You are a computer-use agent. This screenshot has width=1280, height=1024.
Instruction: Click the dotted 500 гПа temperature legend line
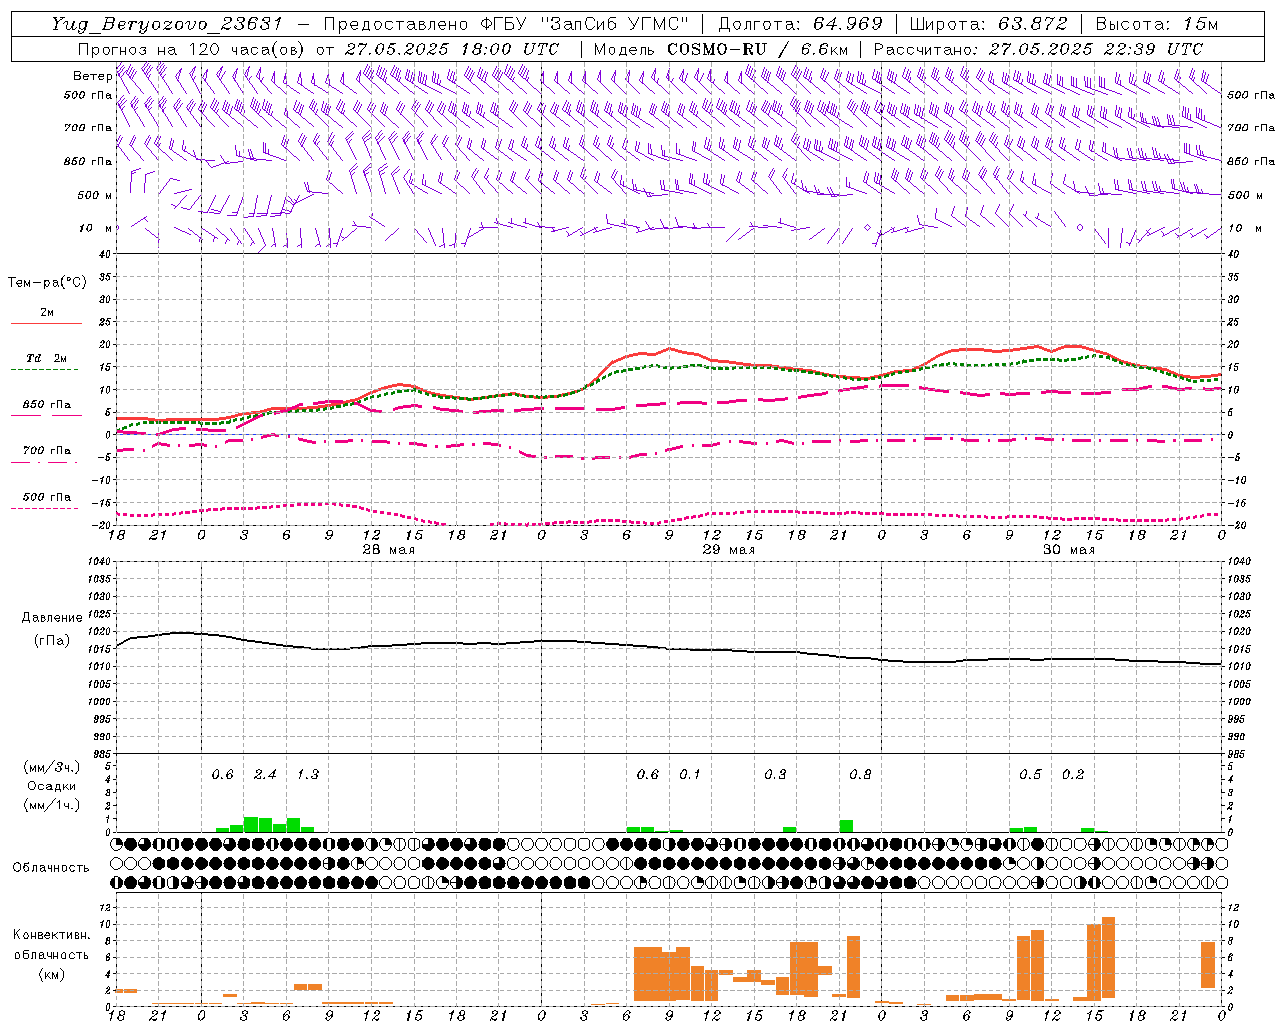46,508
